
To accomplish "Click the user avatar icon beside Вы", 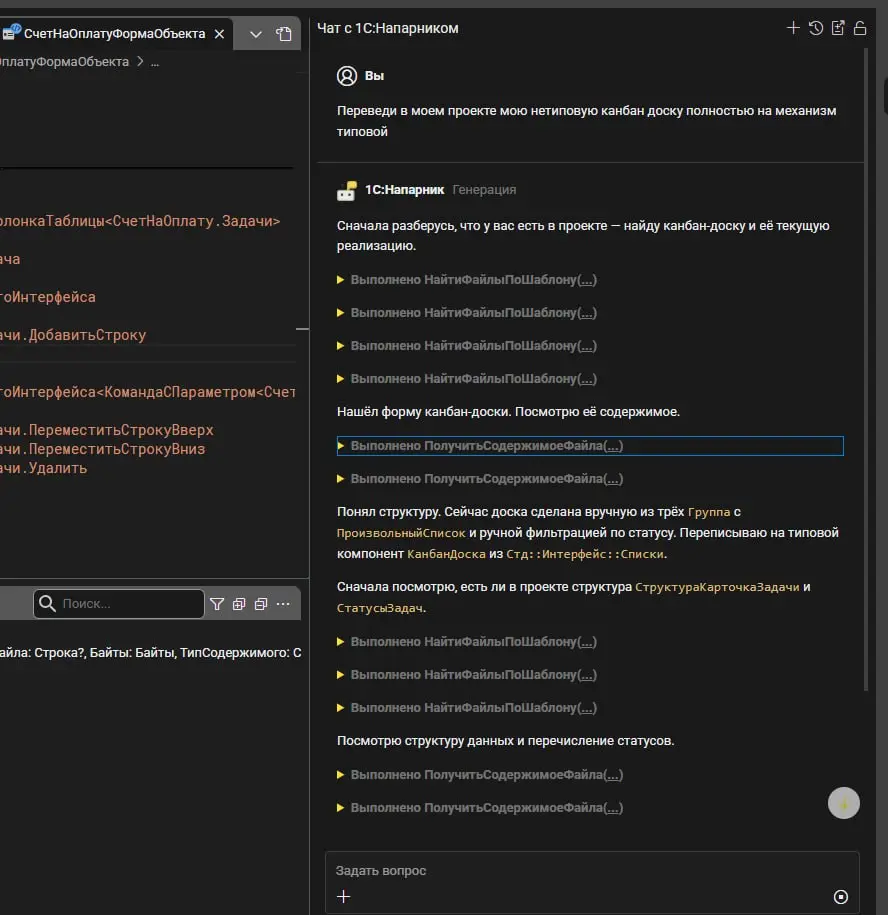I will point(347,76).
